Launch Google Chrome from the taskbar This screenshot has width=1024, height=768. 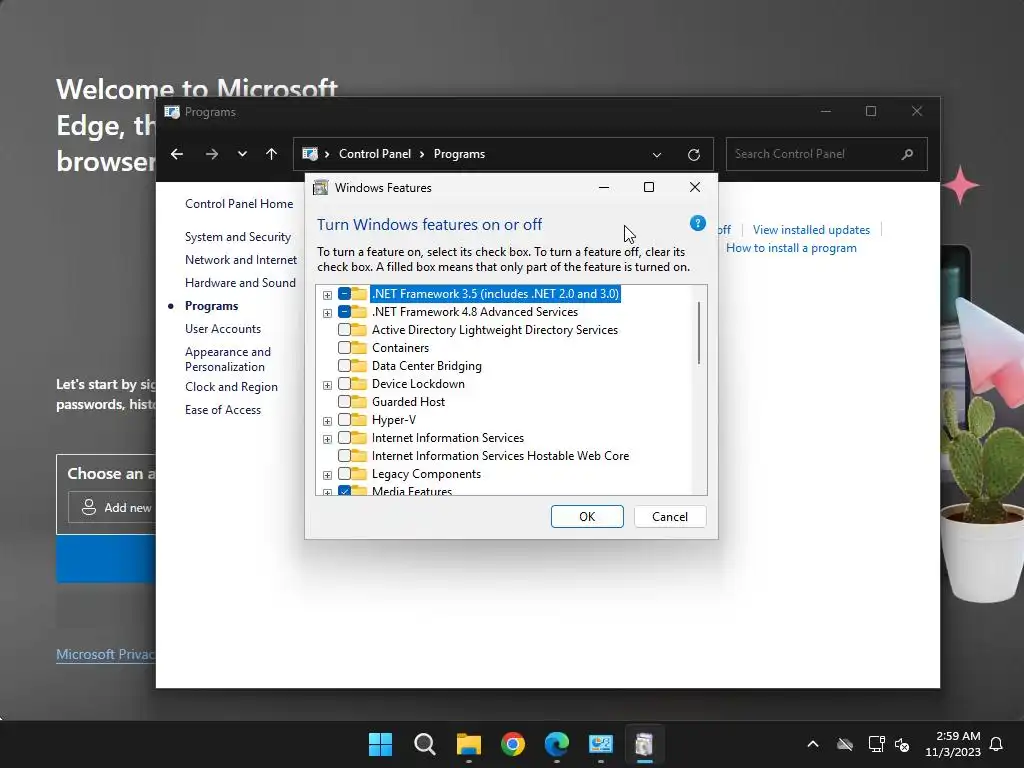pos(513,744)
